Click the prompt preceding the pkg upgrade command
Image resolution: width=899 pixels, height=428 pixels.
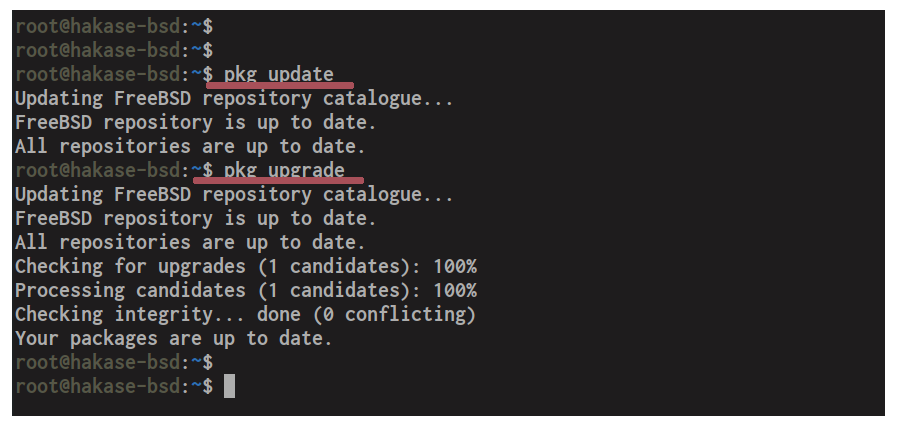(x=114, y=170)
